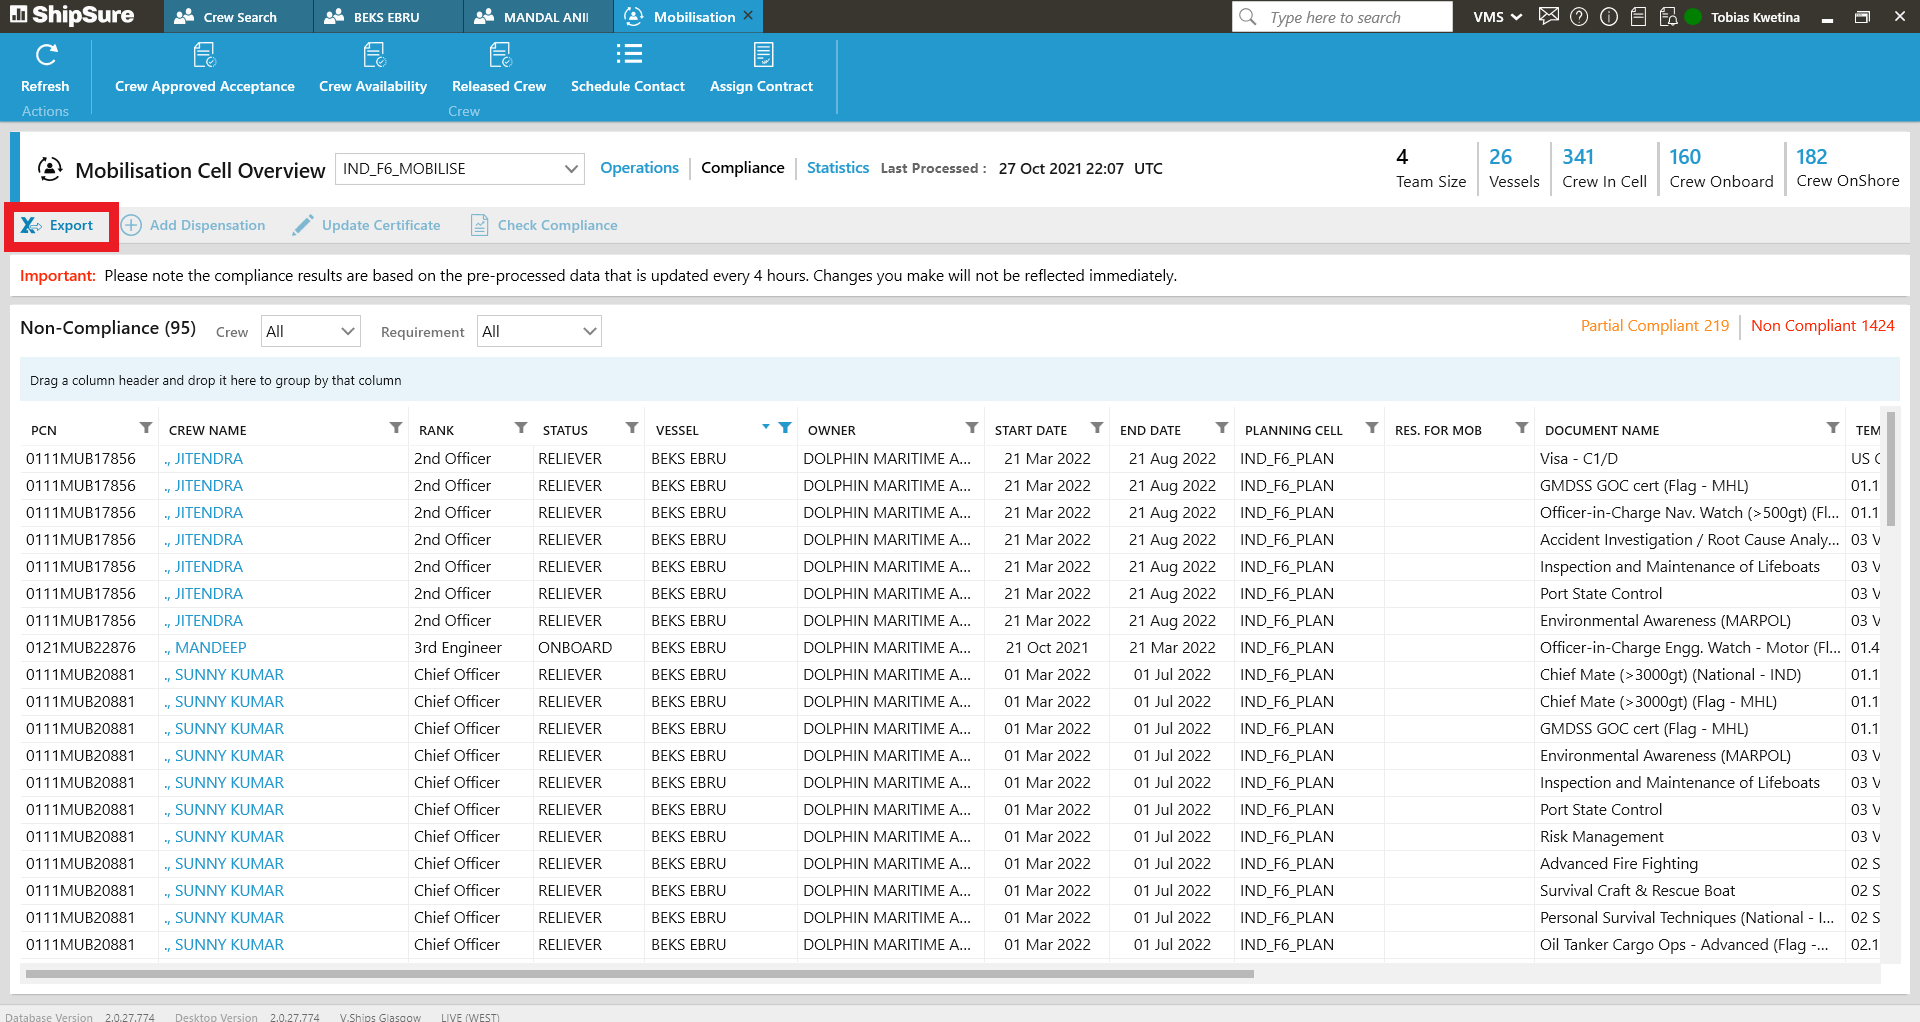This screenshot has width=1920, height=1022.
Task: Open the Operations view link
Action: point(639,168)
